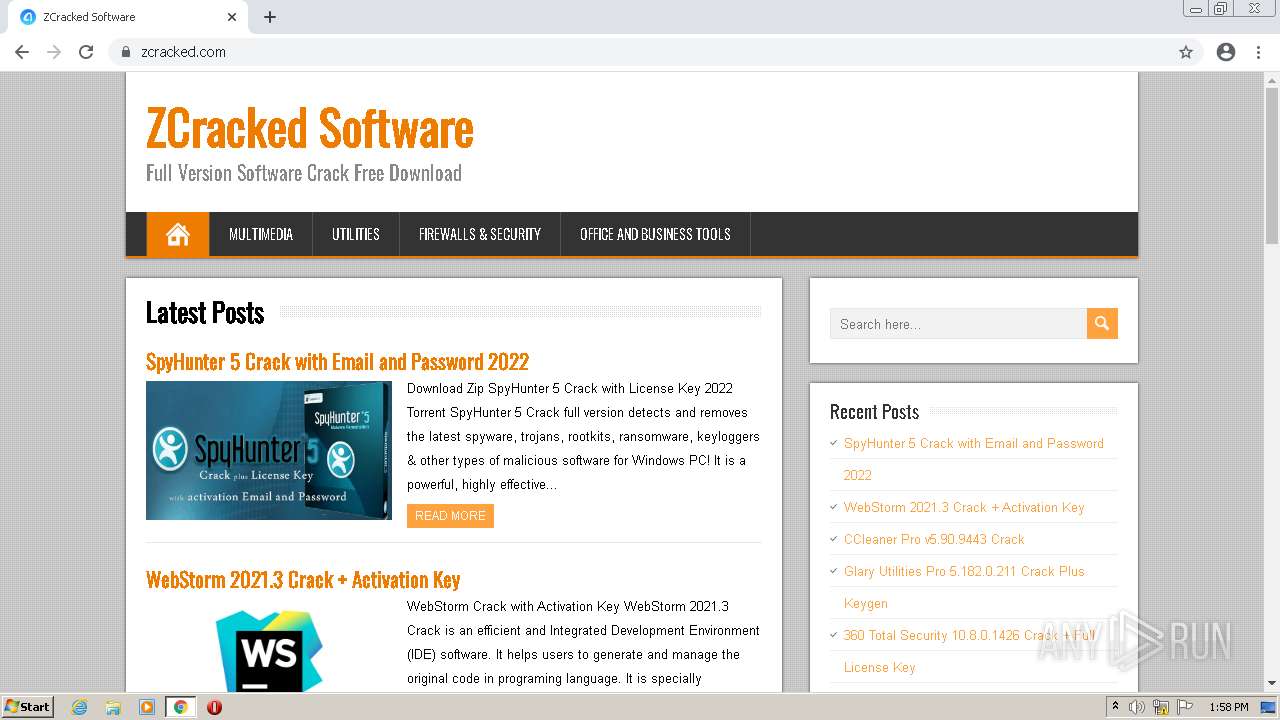Click the READ MORE button for SpyHunter
The width and height of the screenshot is (1280, 720).
tap(450, 516)
